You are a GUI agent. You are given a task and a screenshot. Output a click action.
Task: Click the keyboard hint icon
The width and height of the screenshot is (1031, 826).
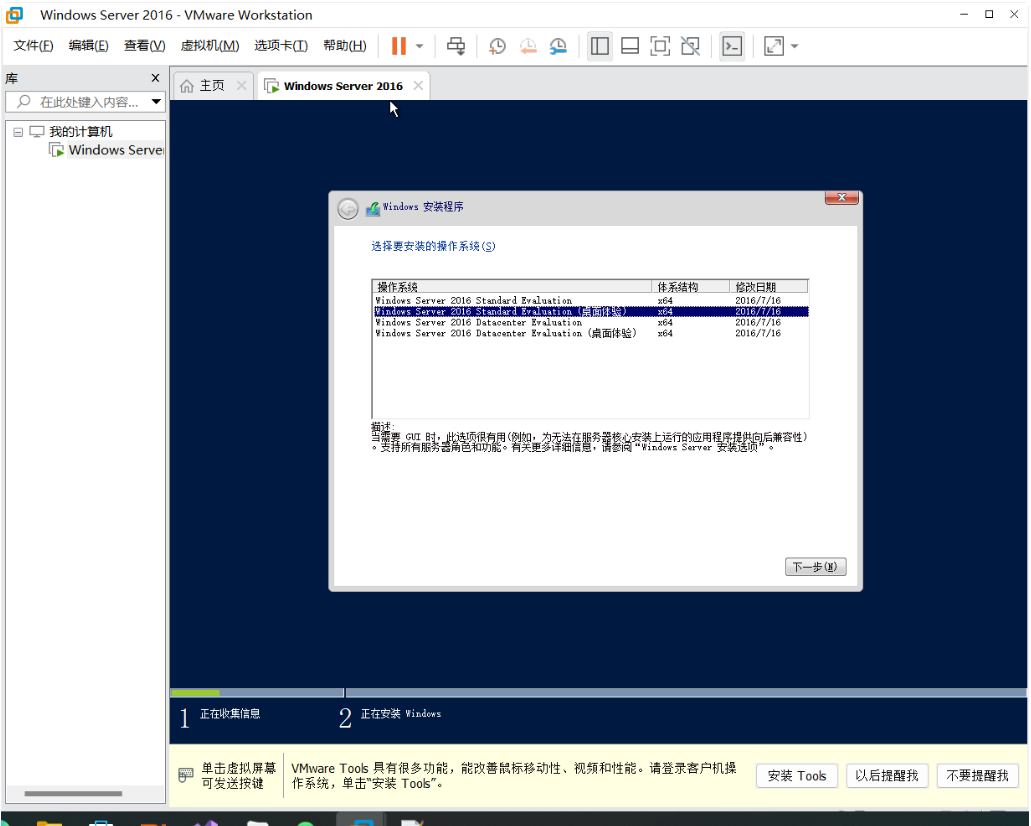(x=185, y=775)
